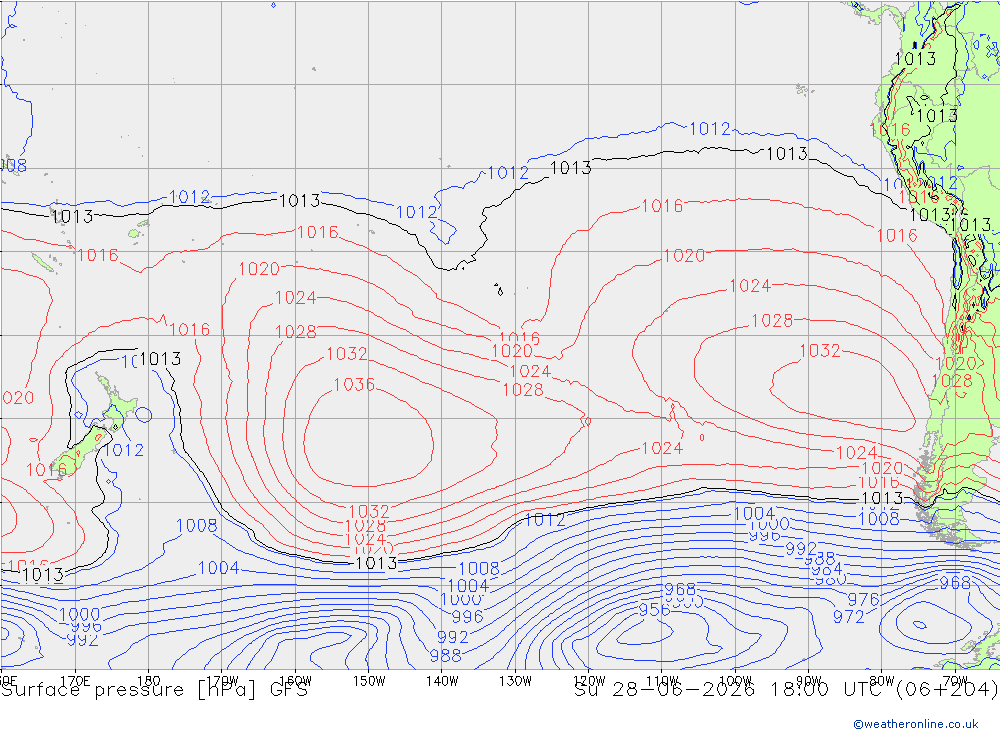Select the 988 isobar label
Image resolution: width=1000 pixels, height=733 pixels.
[445, 655]
